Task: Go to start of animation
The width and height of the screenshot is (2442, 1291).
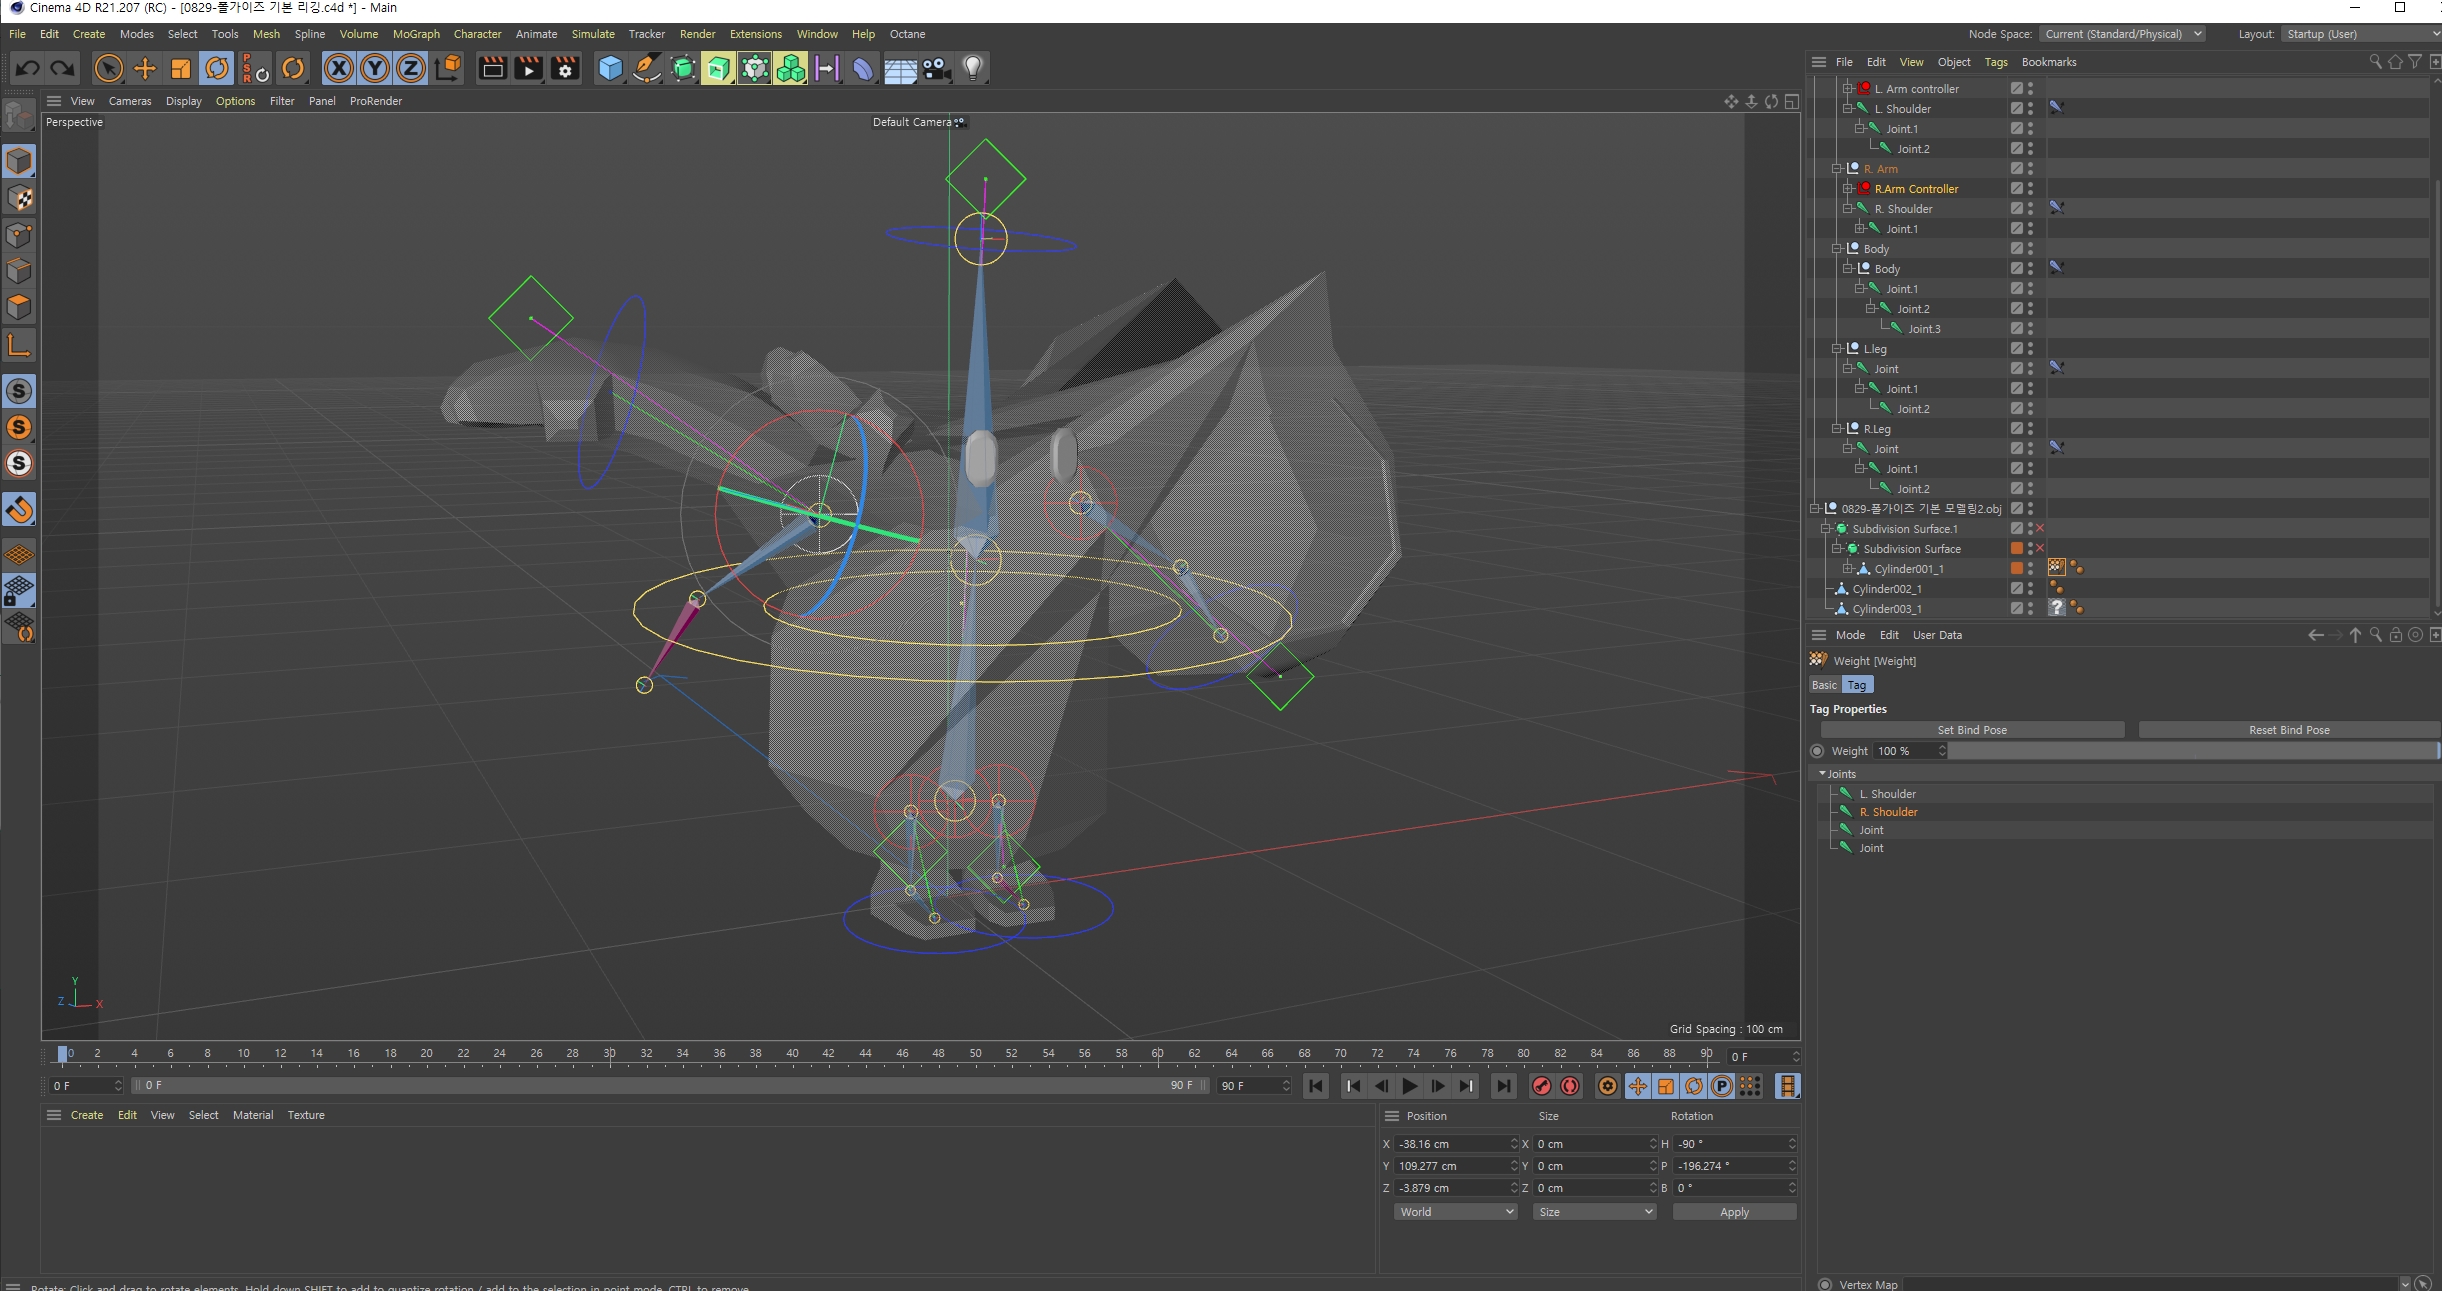Action: [x=1316, y=1086]
